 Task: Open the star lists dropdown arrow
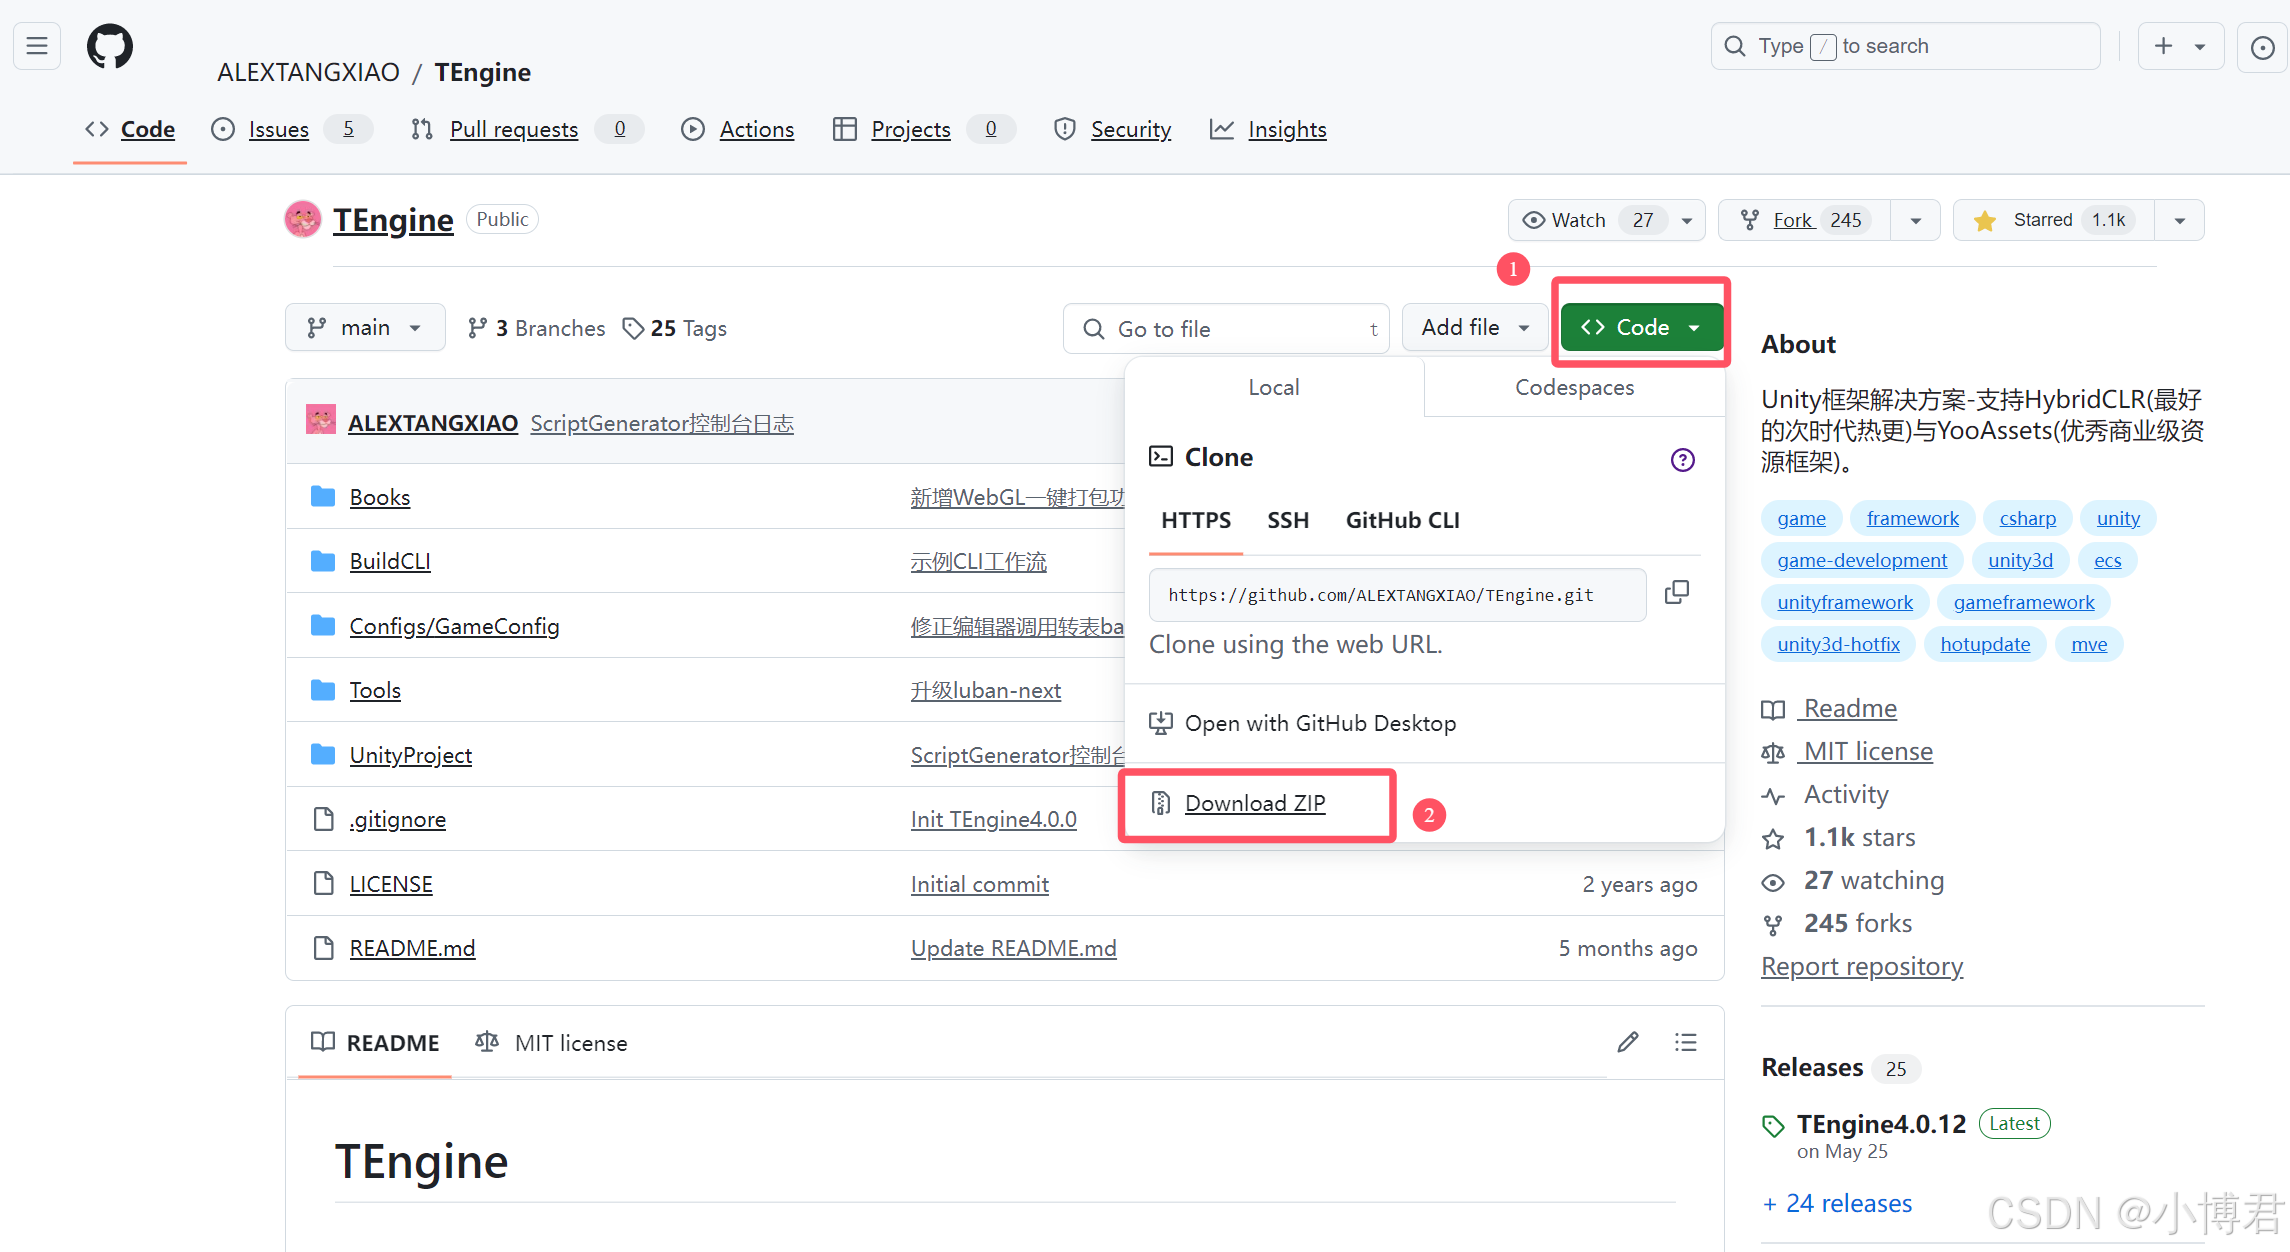[x=2180, y=220]
